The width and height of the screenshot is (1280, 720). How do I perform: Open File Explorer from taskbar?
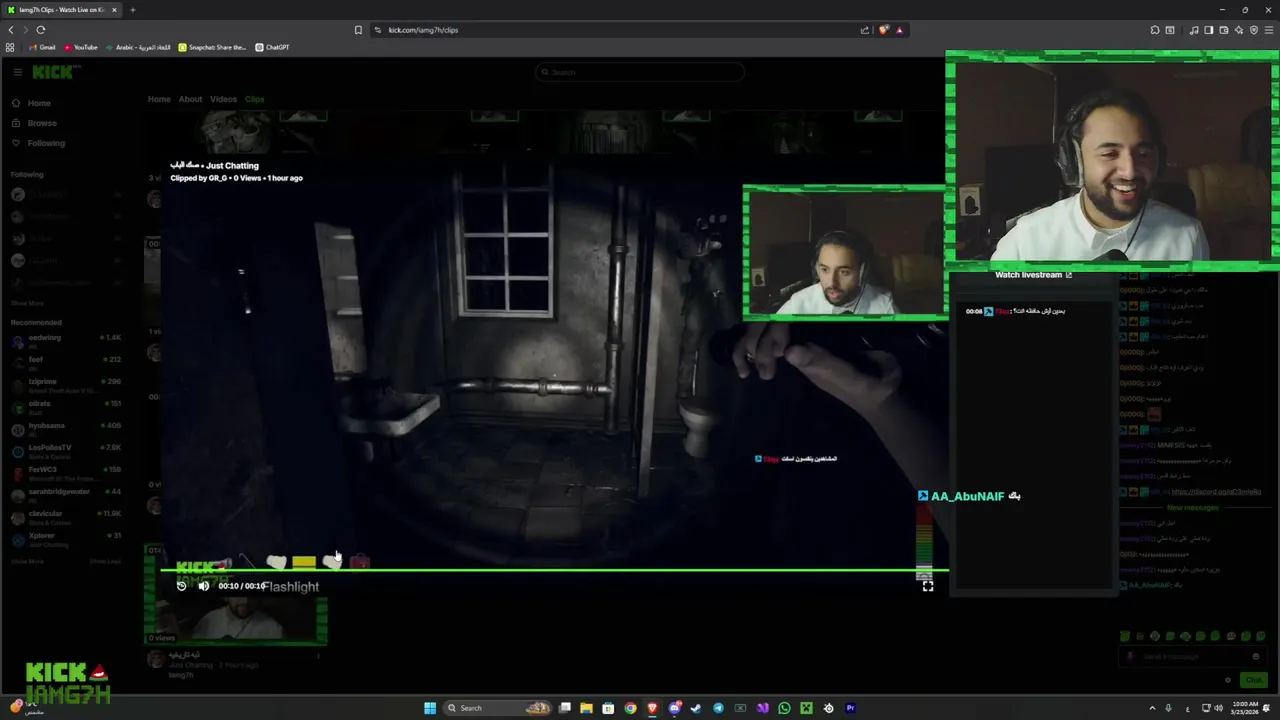pos(586,708)
